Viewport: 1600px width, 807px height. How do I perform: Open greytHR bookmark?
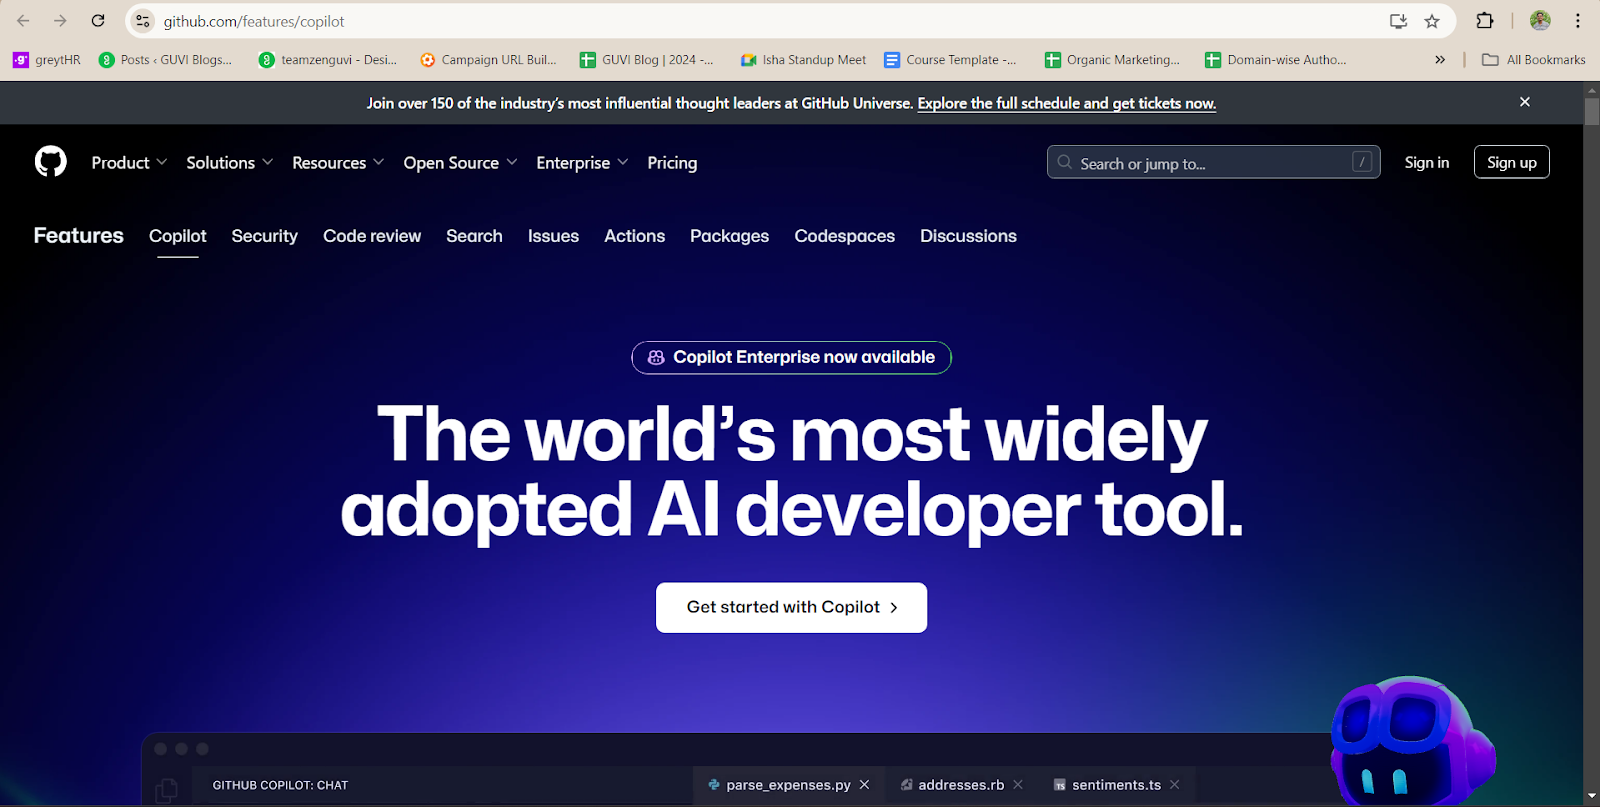pyautogui.click(x=47, y=60)
